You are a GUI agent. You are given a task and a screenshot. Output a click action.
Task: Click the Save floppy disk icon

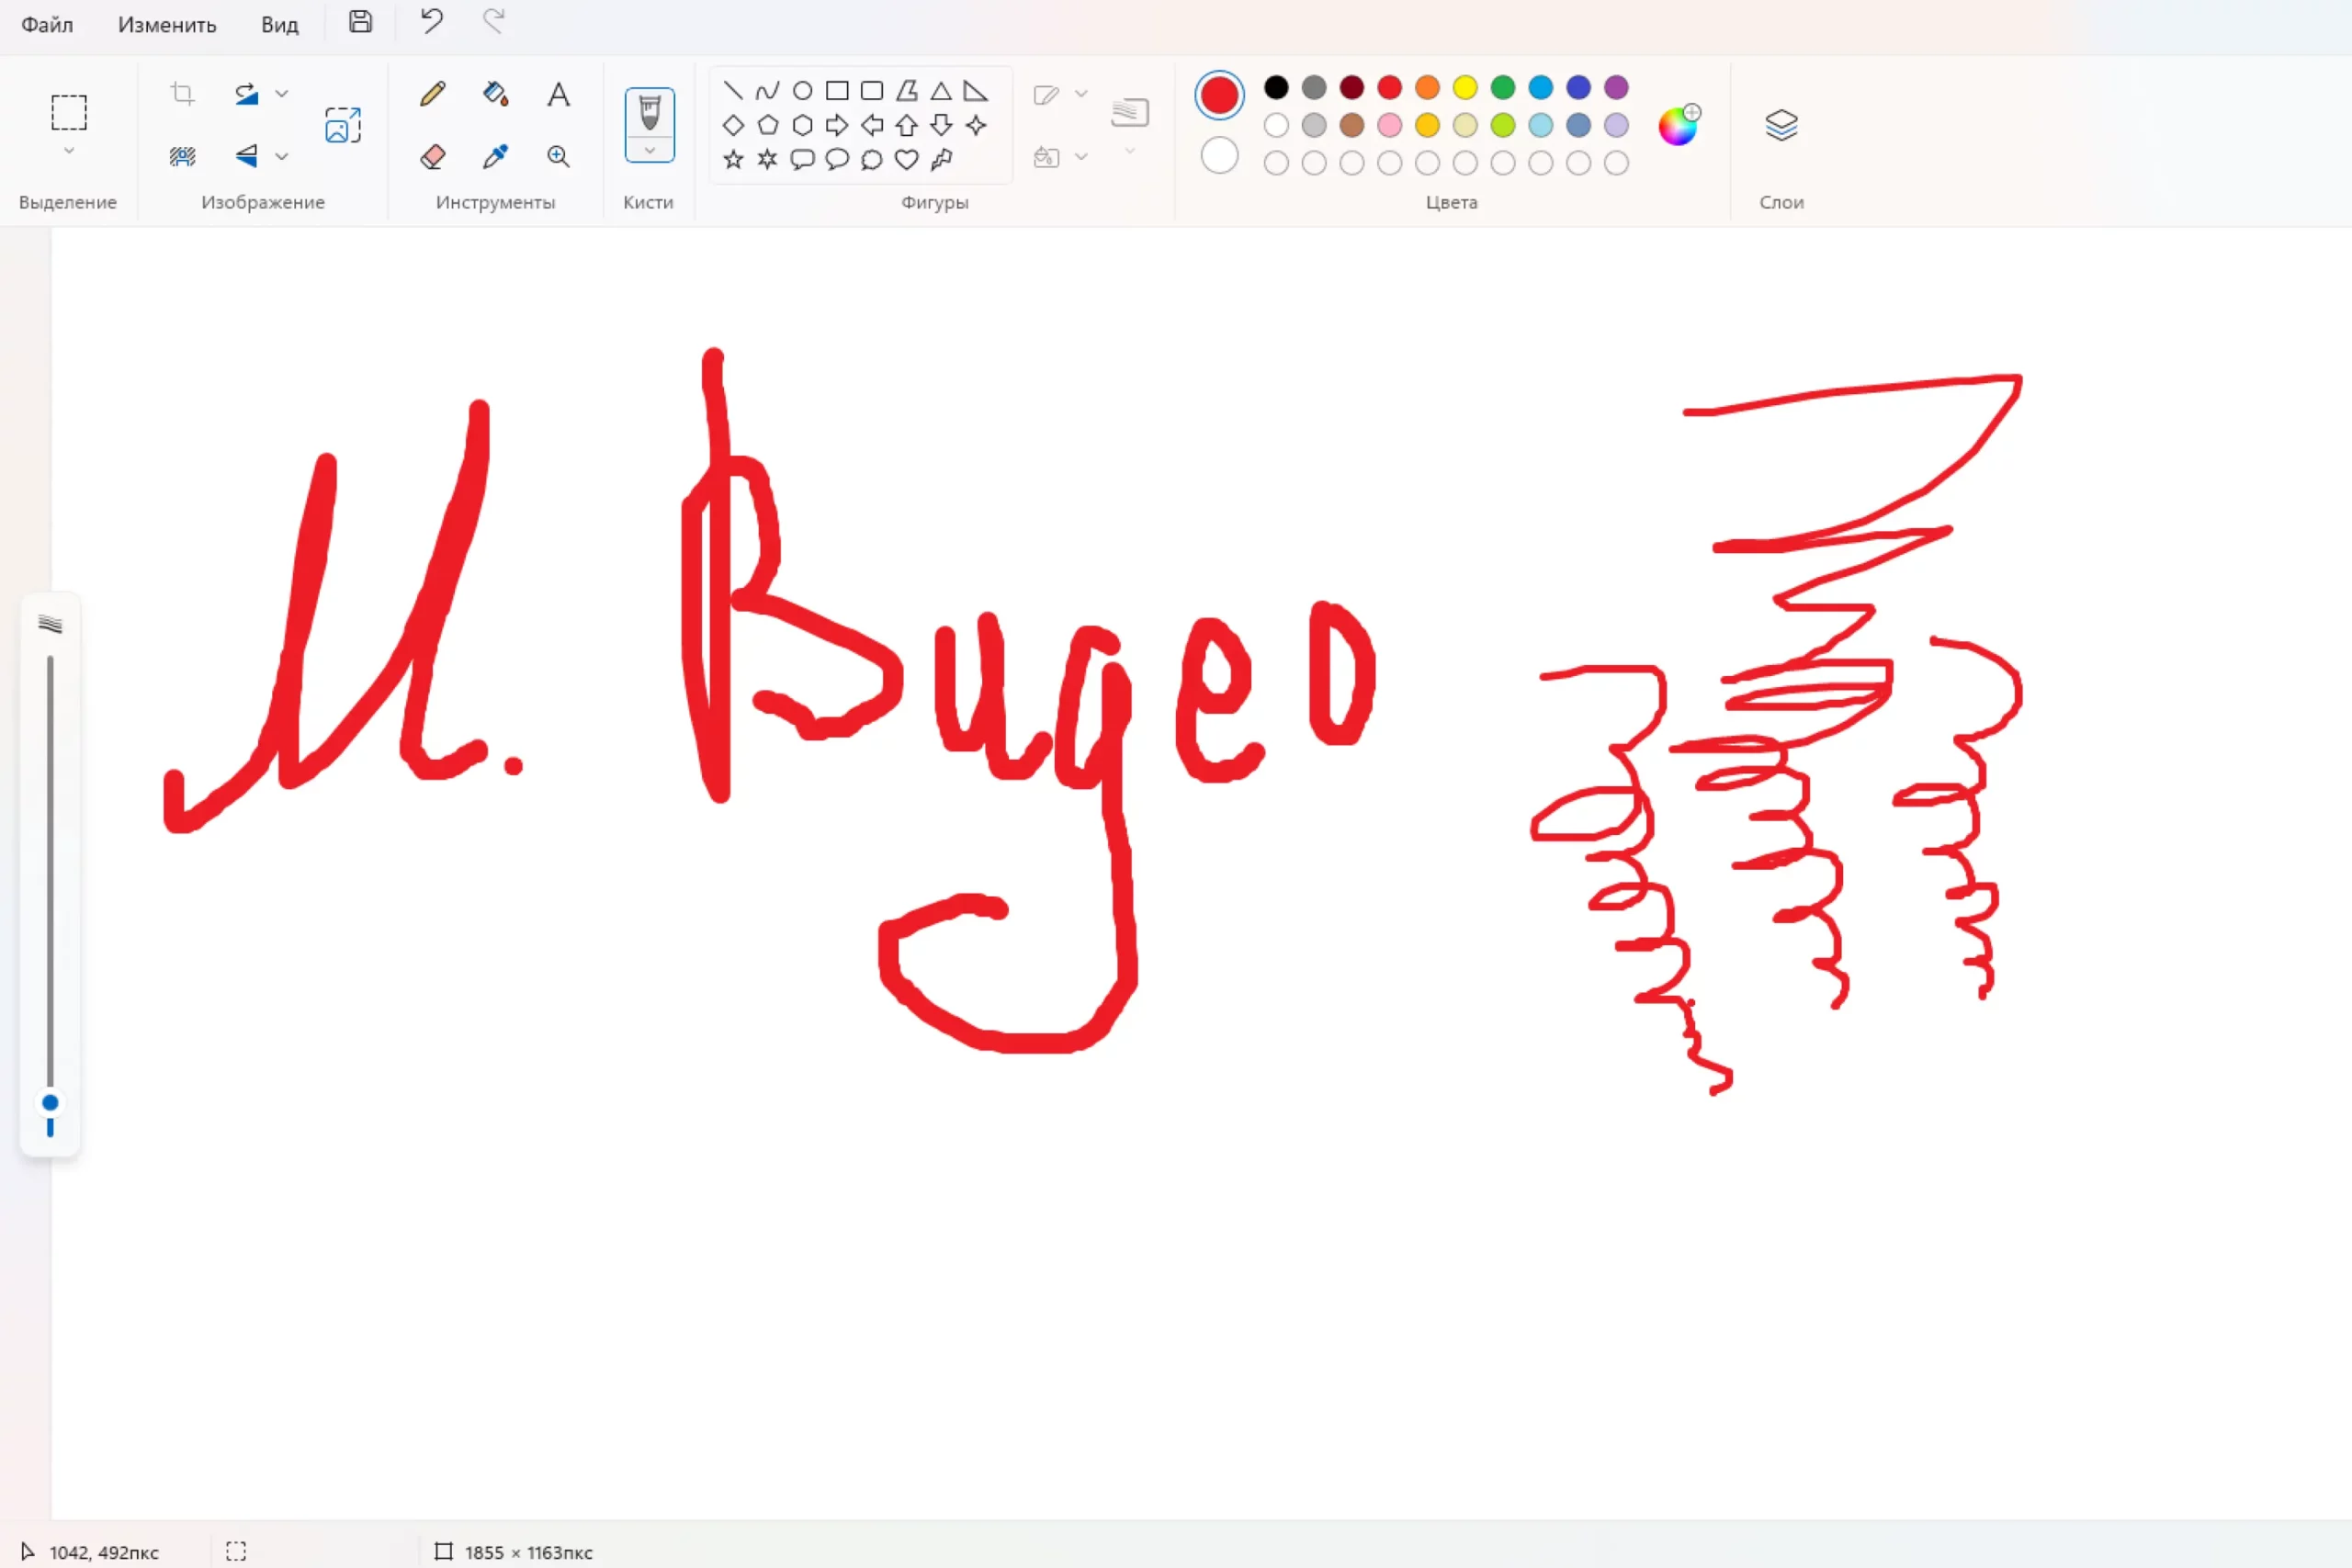[361, 22]
